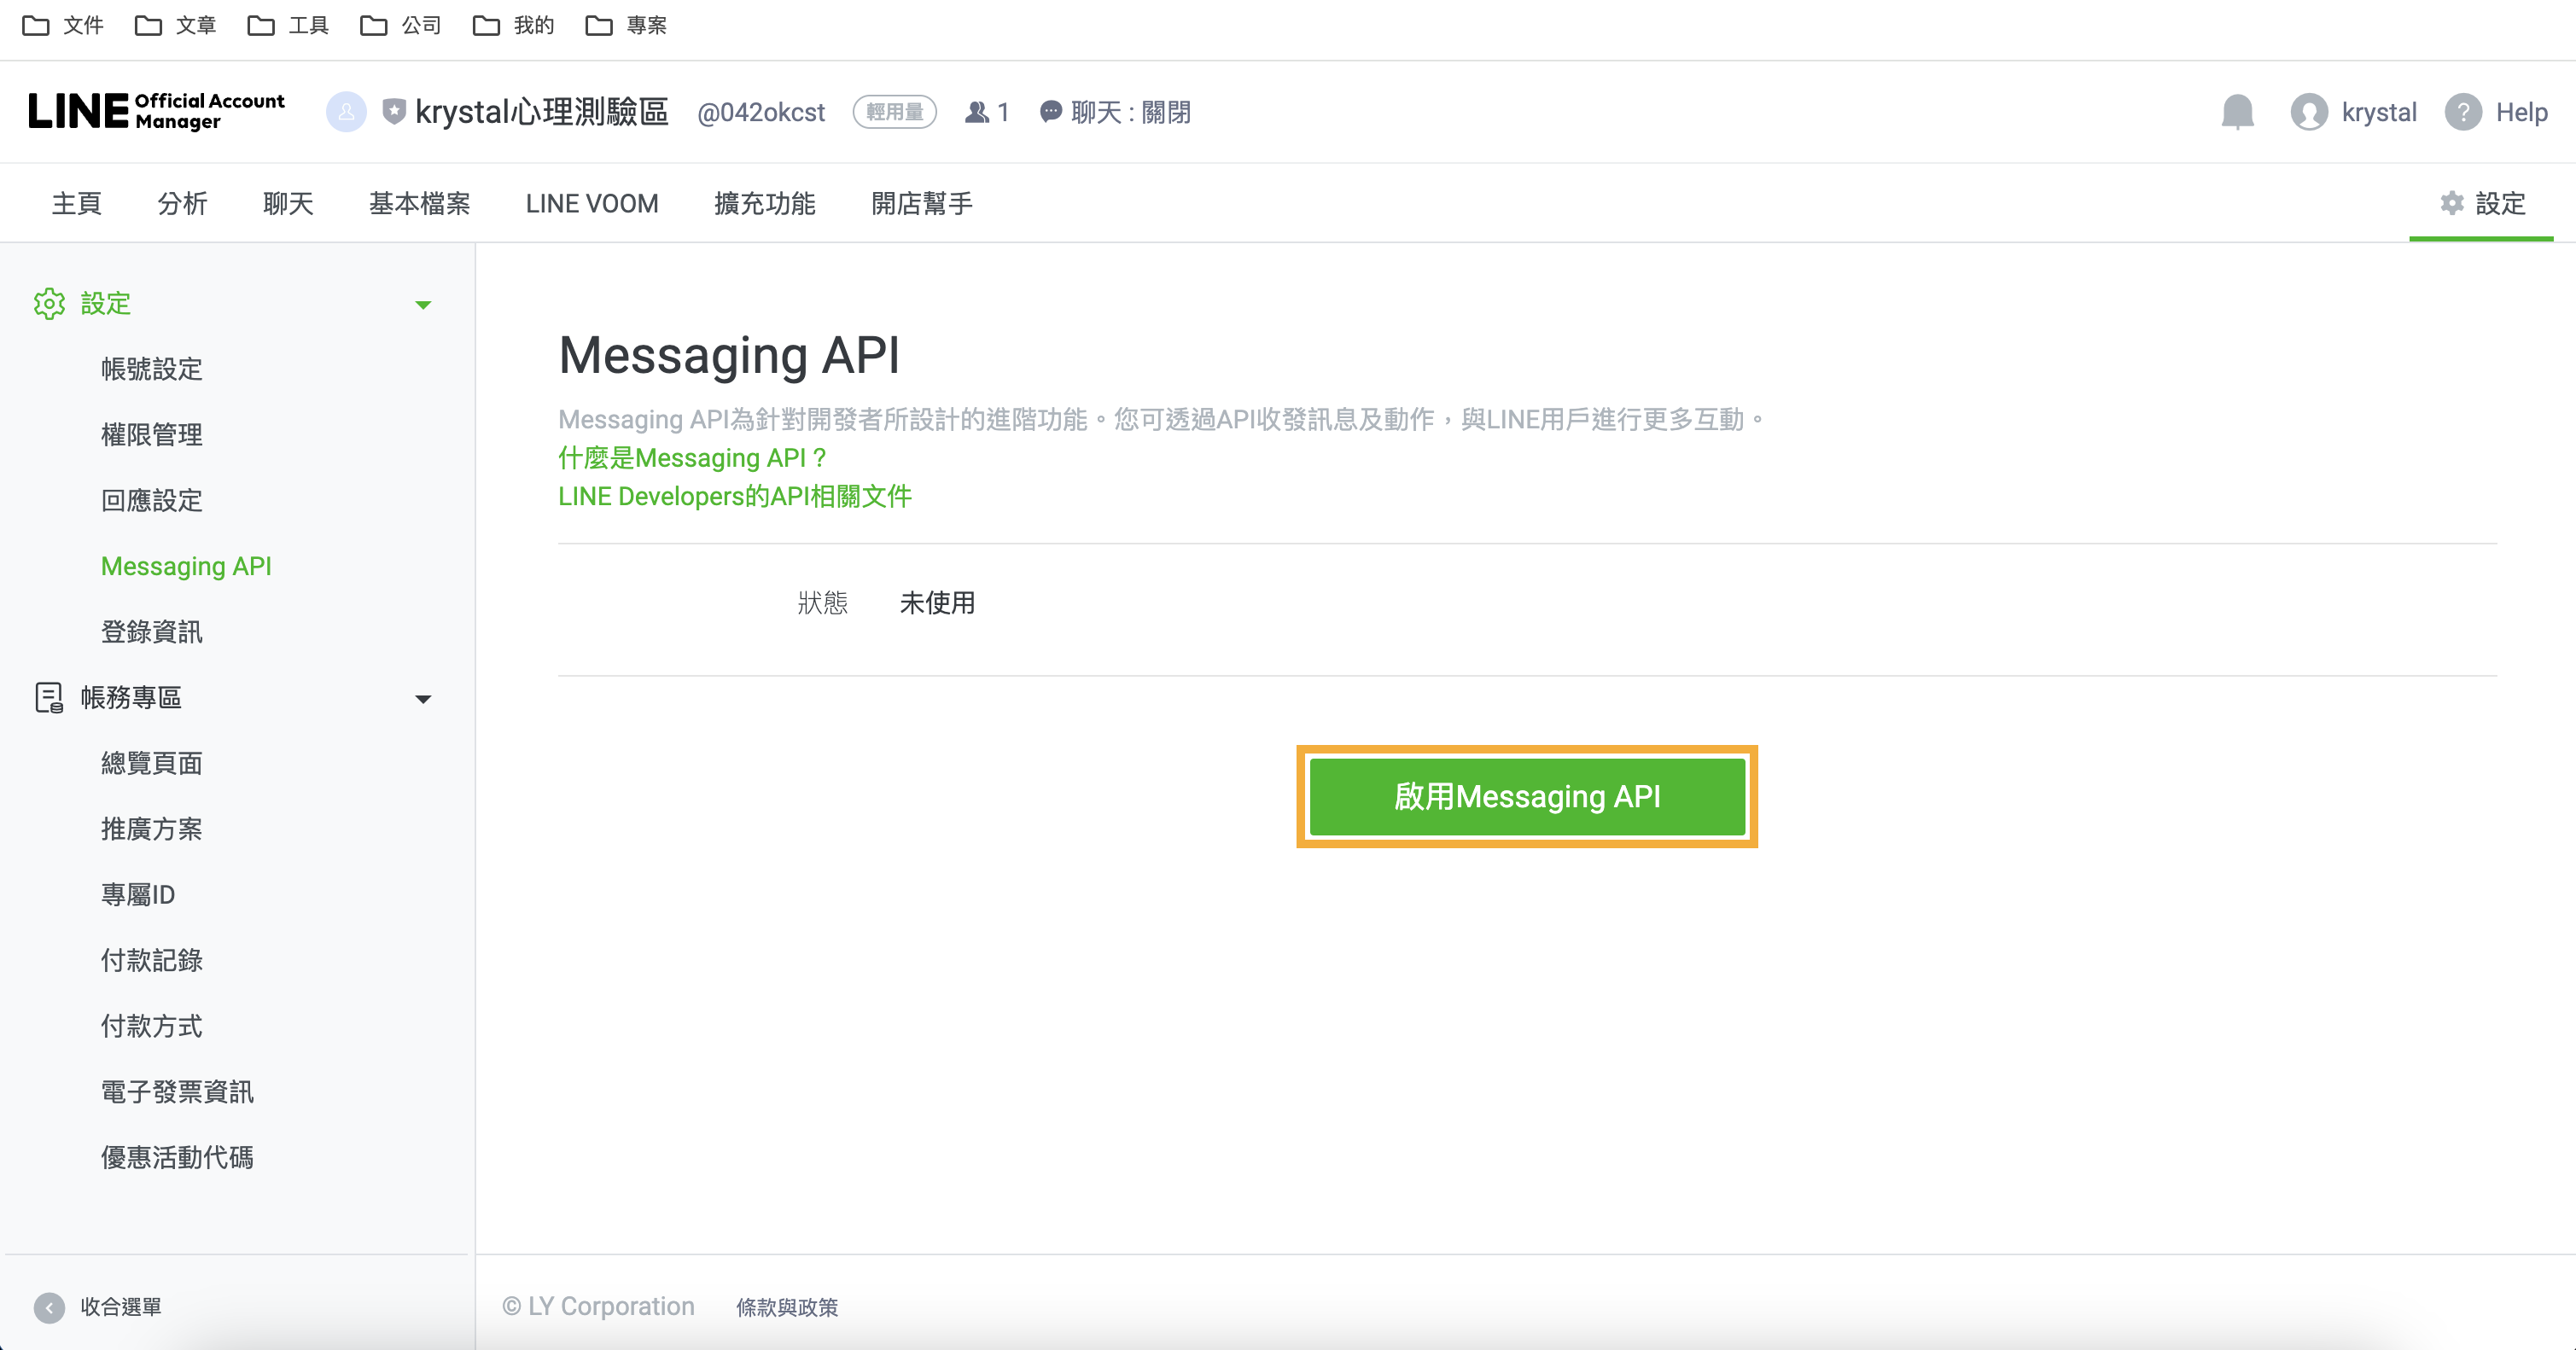Viewport: 2576px width, 1350px height.
Task: Open LINE Developers的API相關文件 link
Action: coord(735,496)
